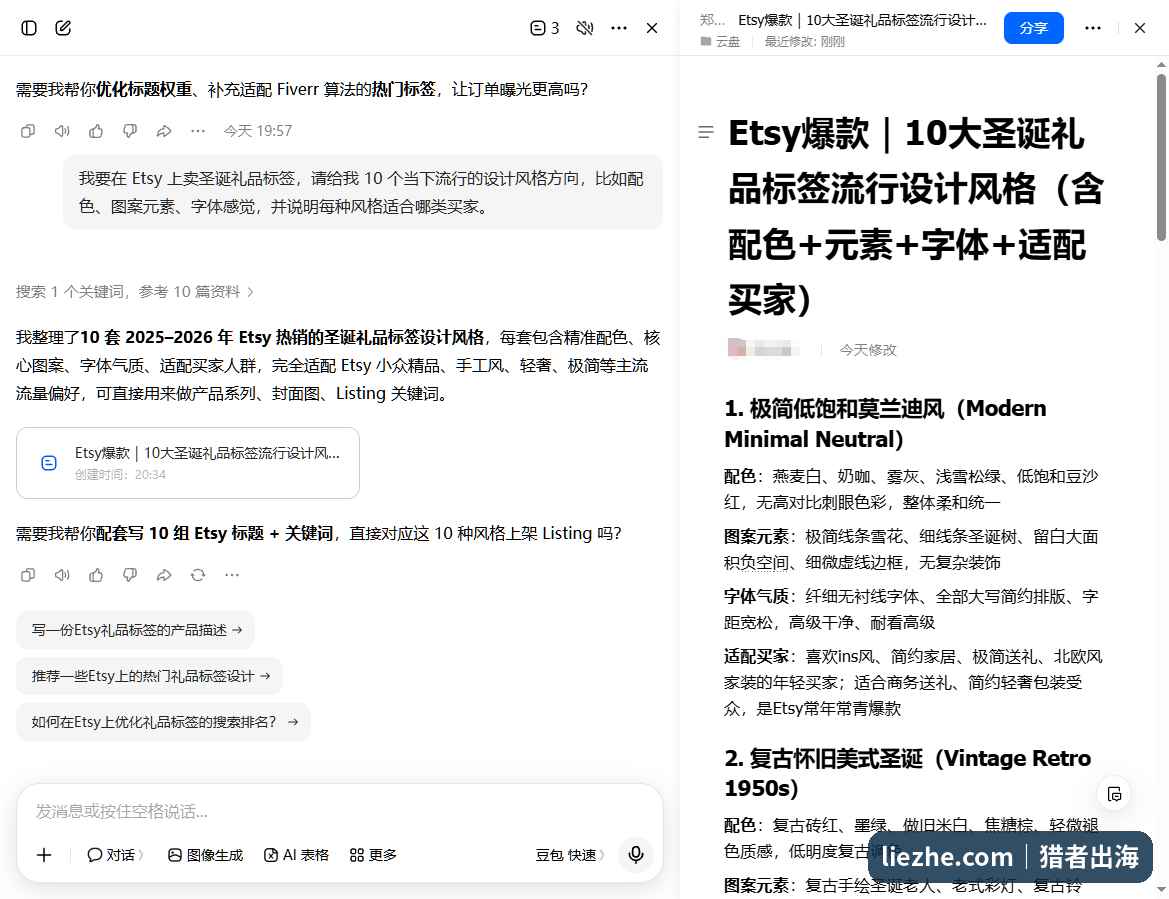Thumbs up the Etsy styles reply

click(x=96, y=575)
